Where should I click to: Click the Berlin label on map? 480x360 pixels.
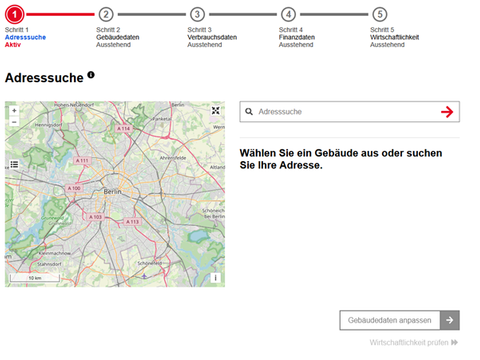(112, 192)
